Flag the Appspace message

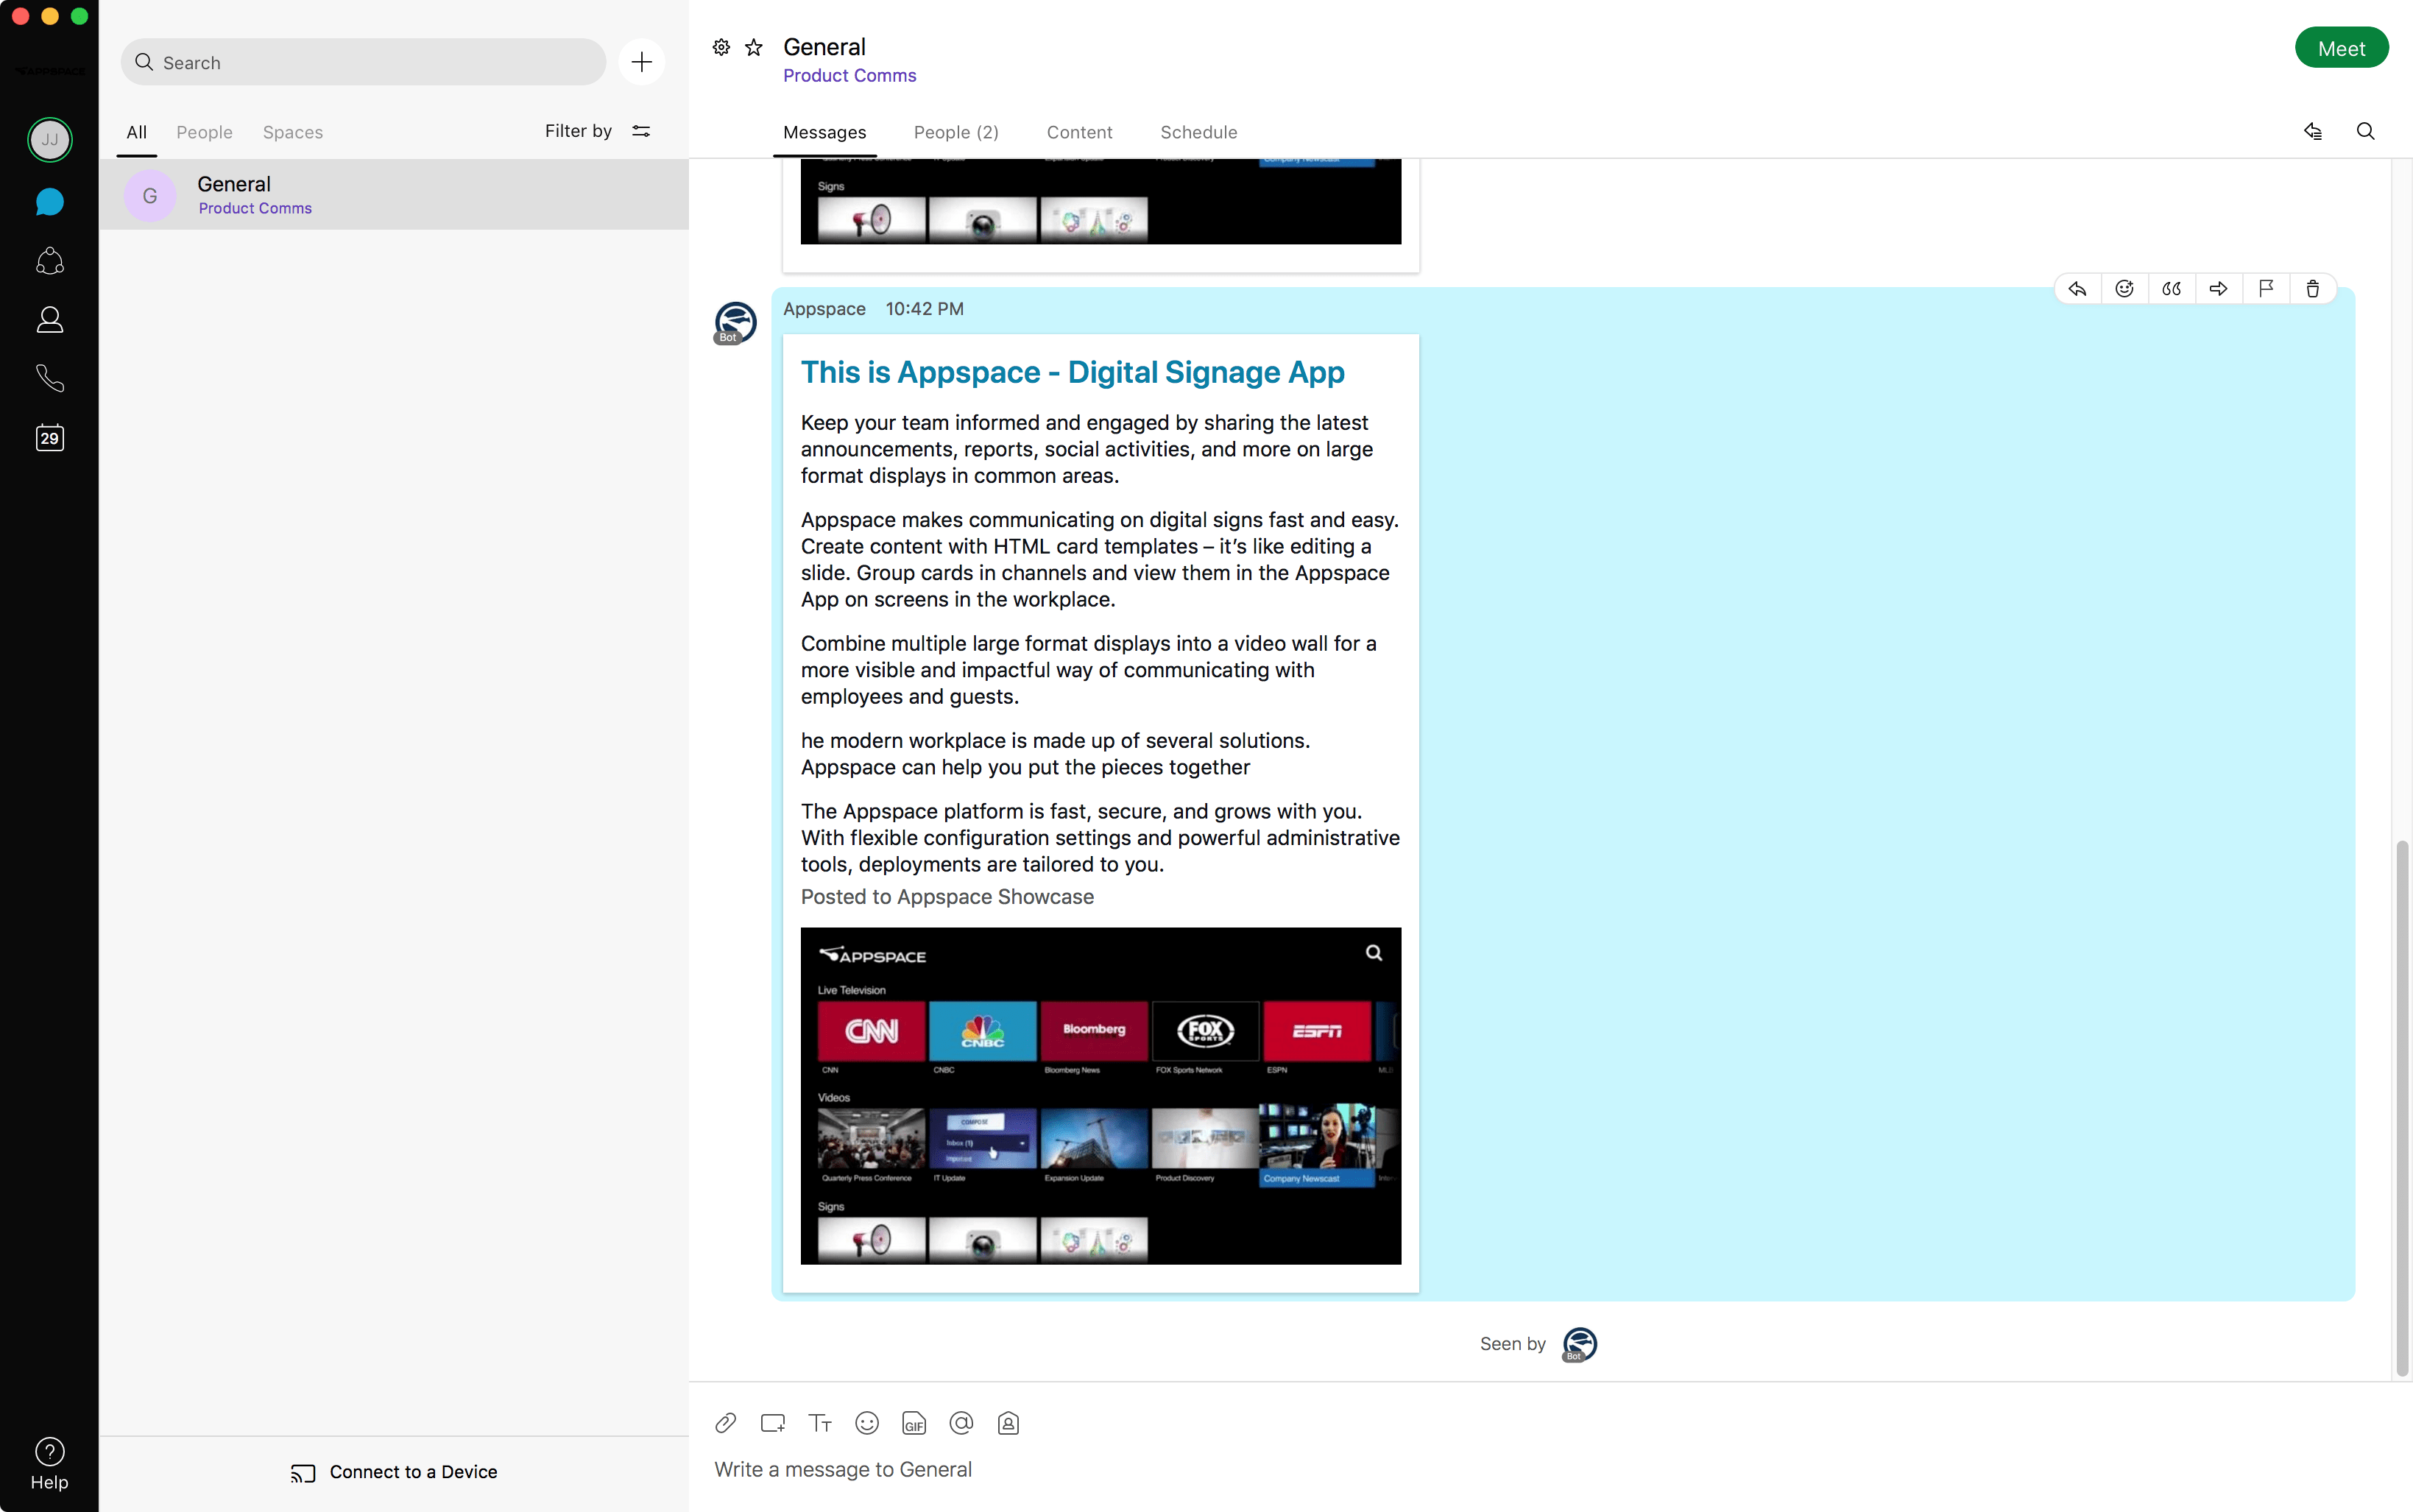click(2266, 288)
